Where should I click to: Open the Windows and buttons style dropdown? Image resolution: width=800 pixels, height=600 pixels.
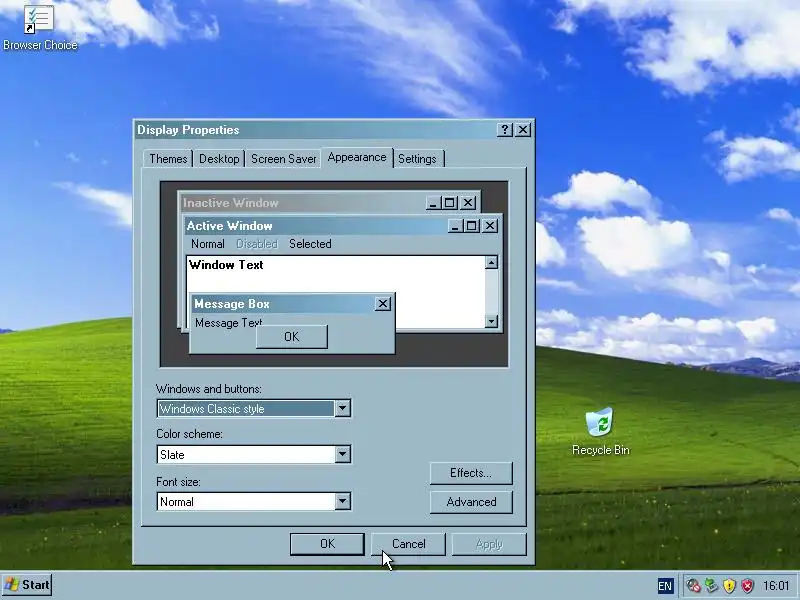click(x=342, y=408)
